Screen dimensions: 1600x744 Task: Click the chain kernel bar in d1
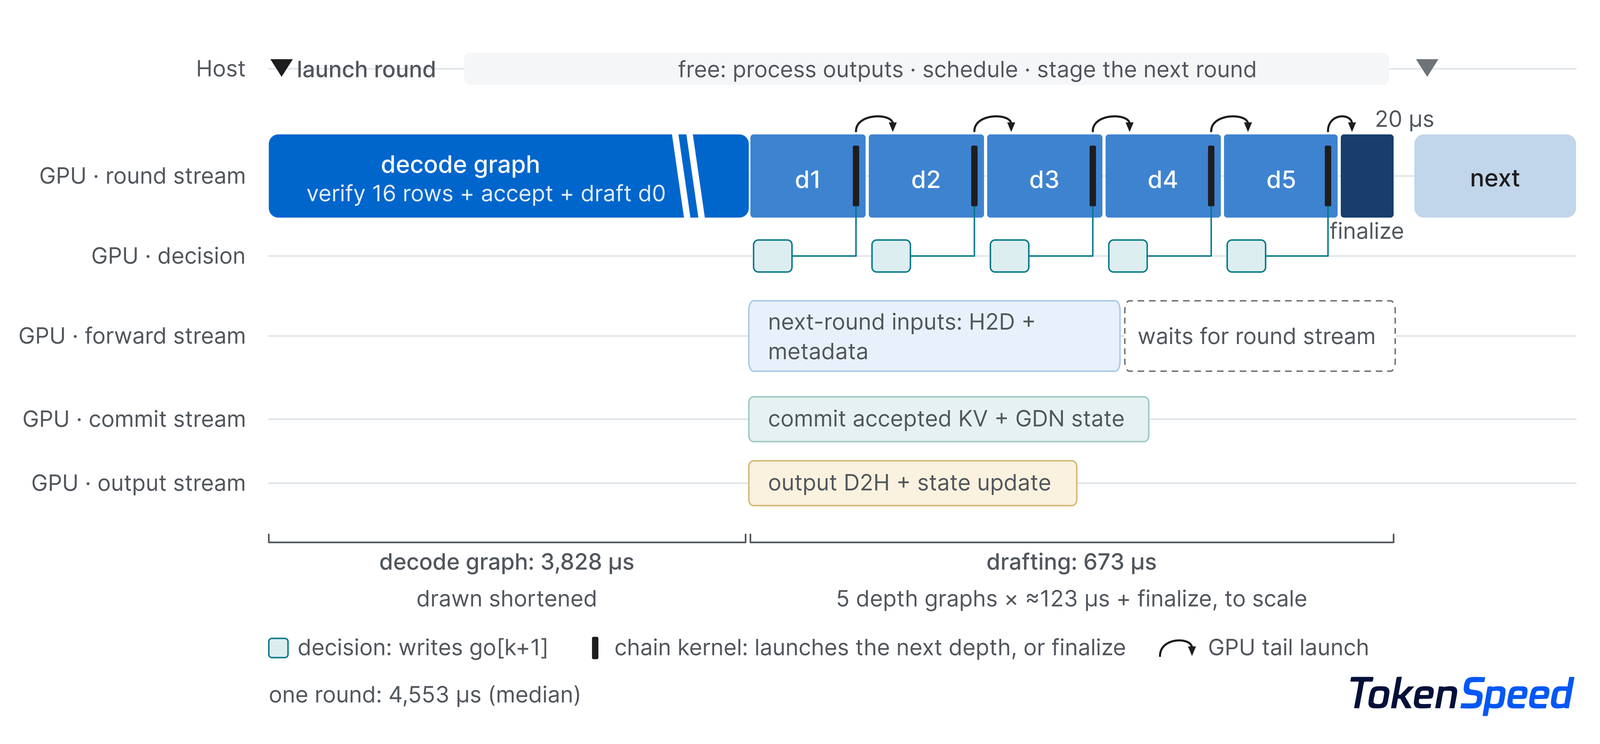tap(856, 176)
